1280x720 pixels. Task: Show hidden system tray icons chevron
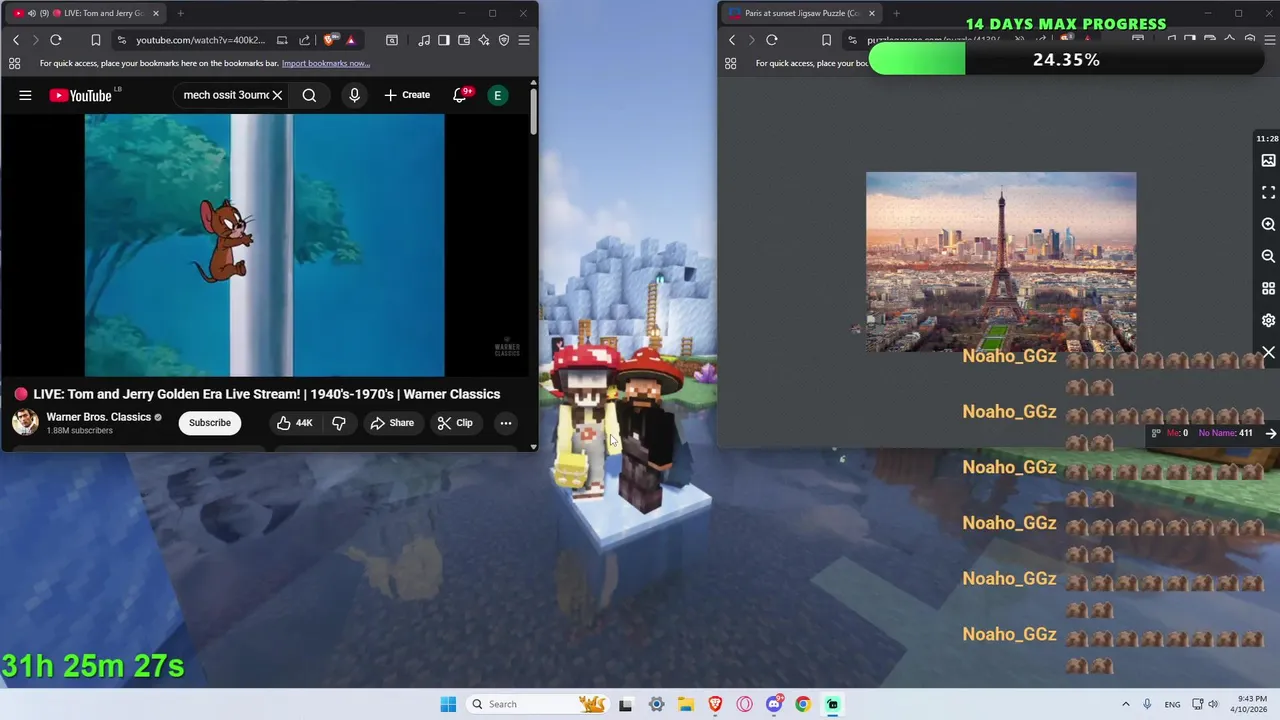pyautogui.click(x=1125, y=704)
